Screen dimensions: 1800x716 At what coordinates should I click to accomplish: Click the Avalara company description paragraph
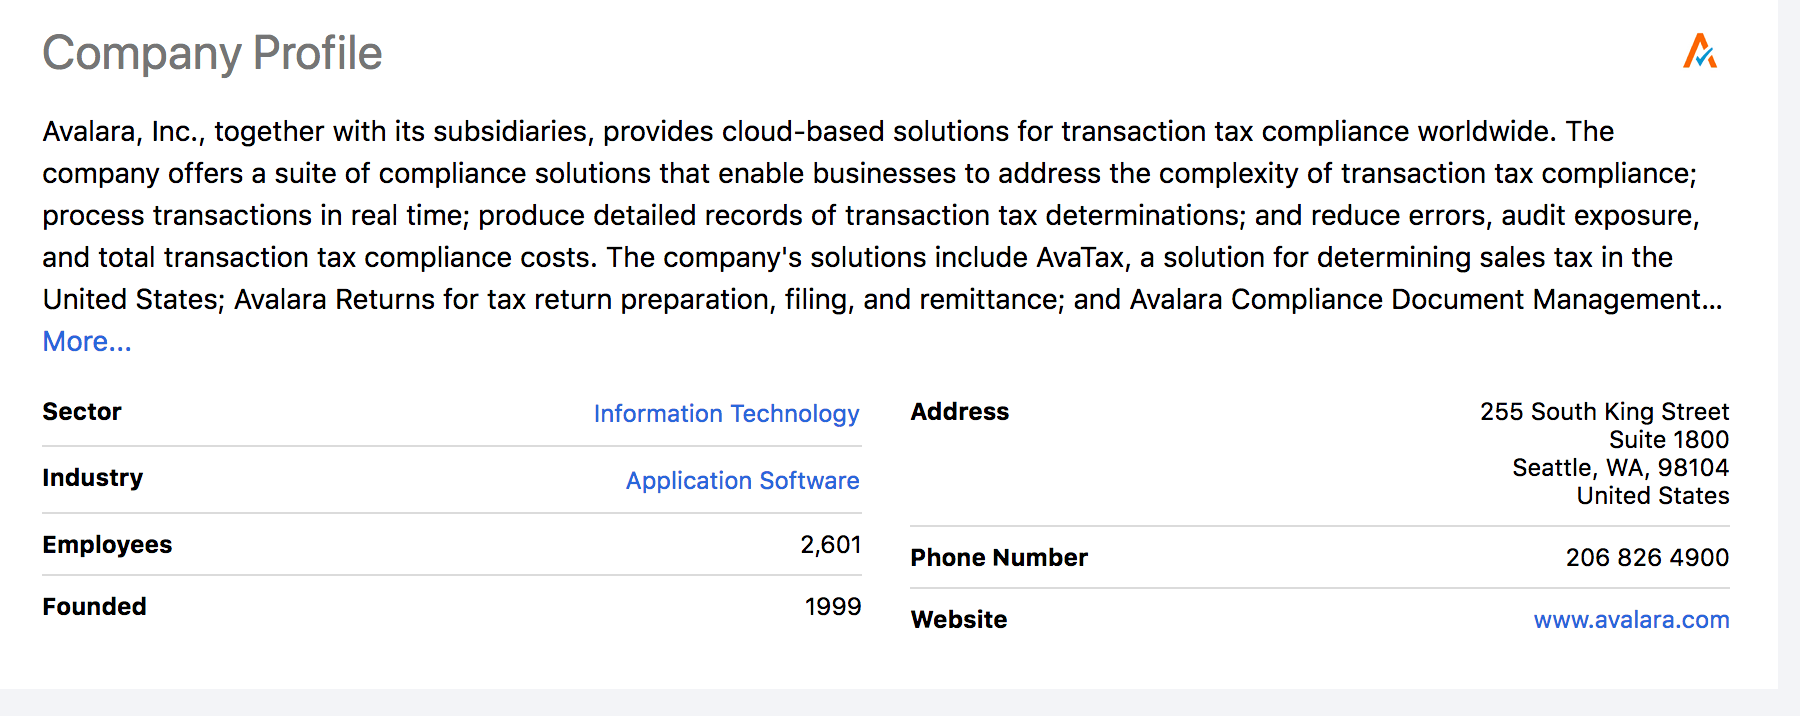pos(870,215)
